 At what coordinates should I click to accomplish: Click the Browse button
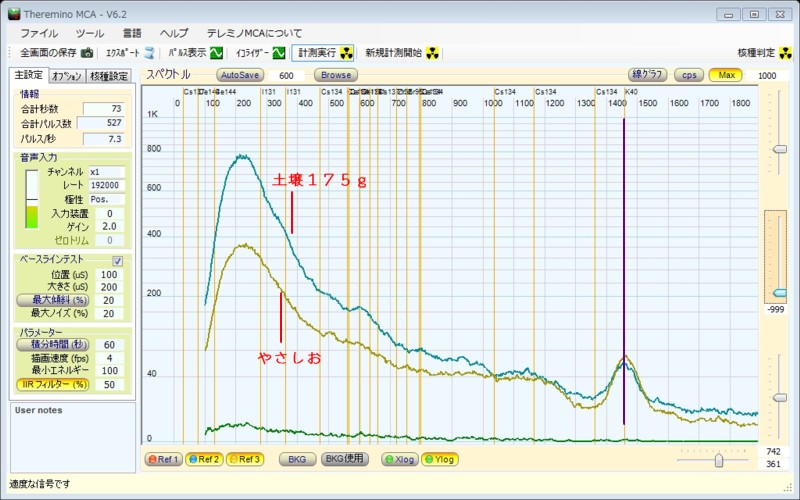point(336,75)
